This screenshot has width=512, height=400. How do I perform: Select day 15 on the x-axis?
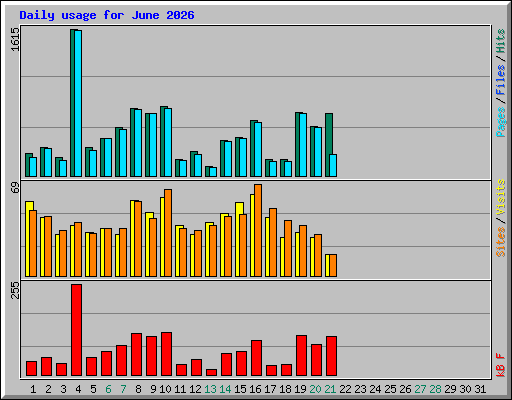coord(240,389)
